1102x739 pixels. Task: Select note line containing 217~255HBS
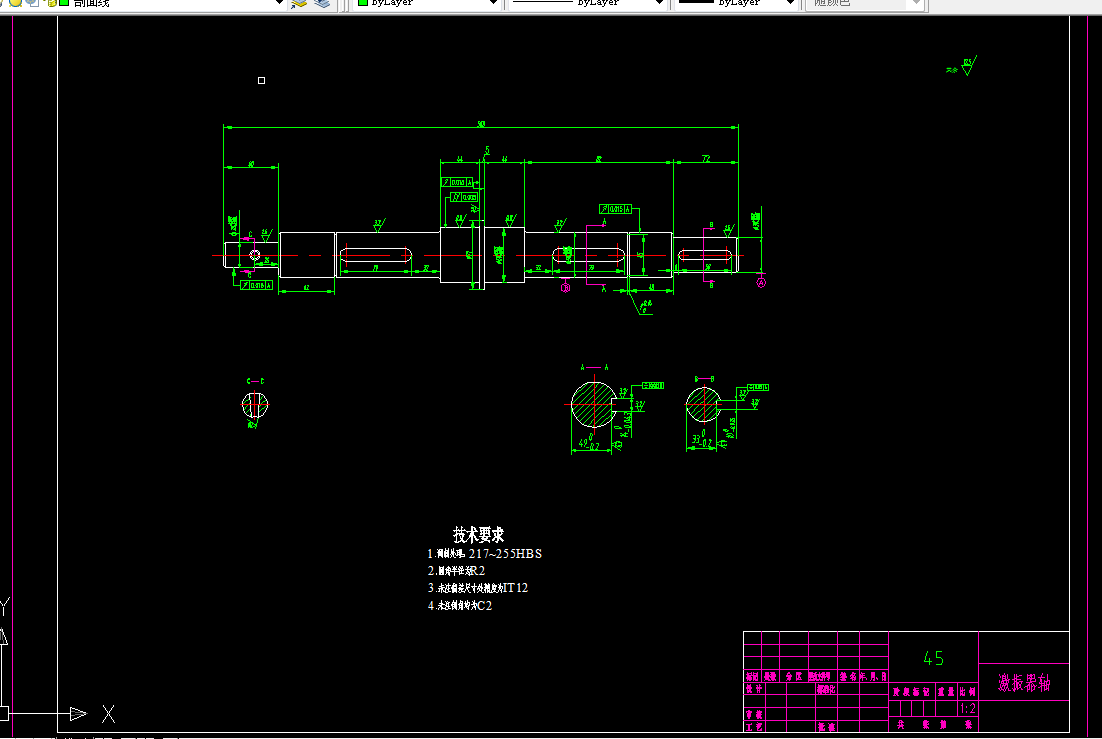coord(484,554)
